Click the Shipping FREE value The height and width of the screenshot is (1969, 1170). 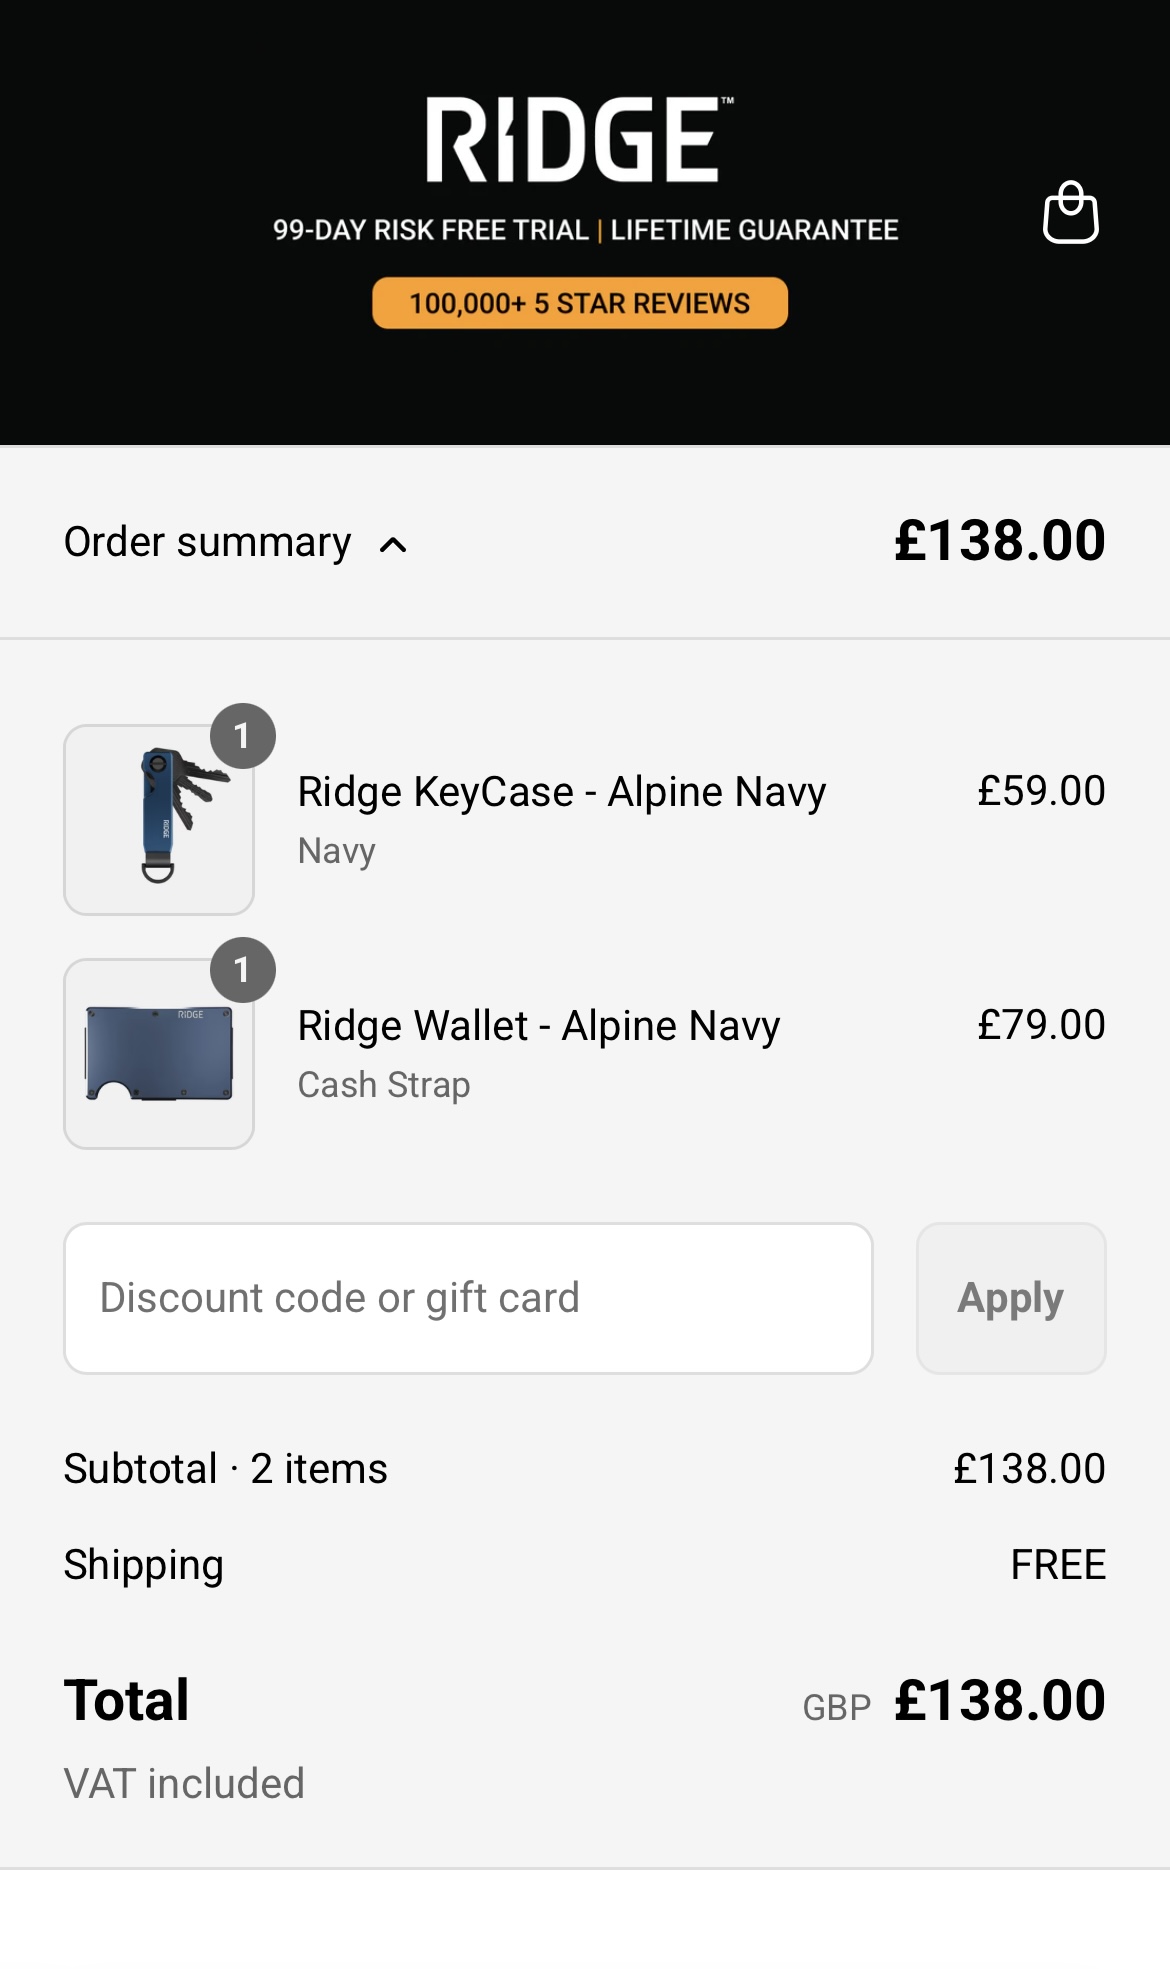[1058, 1565]
